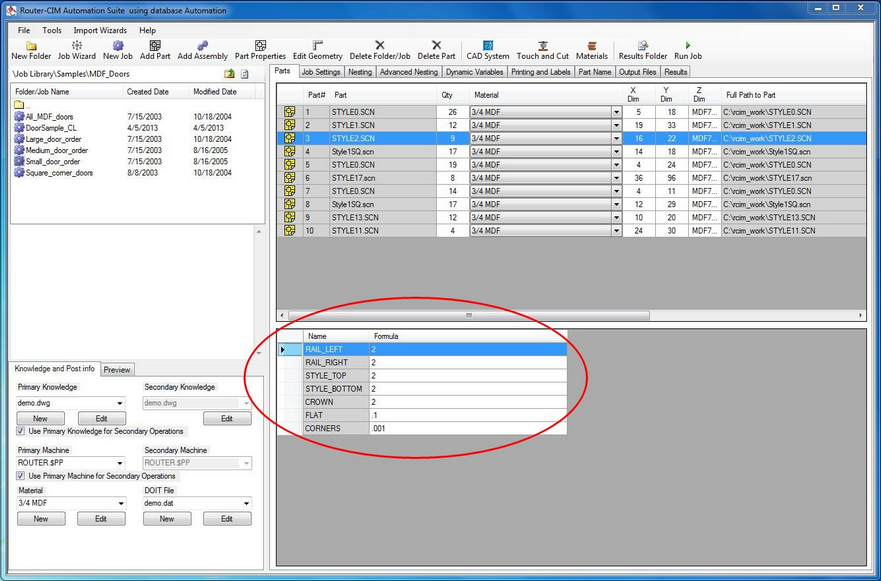Click Edit under Material

click(101, 519)
